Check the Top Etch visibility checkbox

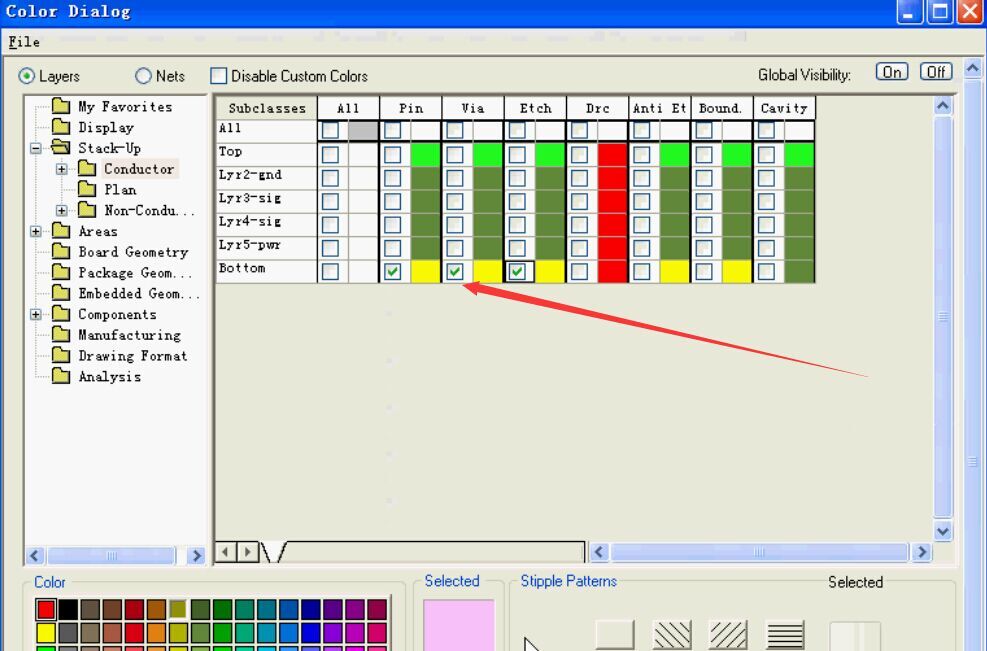[x=517, y=155]
